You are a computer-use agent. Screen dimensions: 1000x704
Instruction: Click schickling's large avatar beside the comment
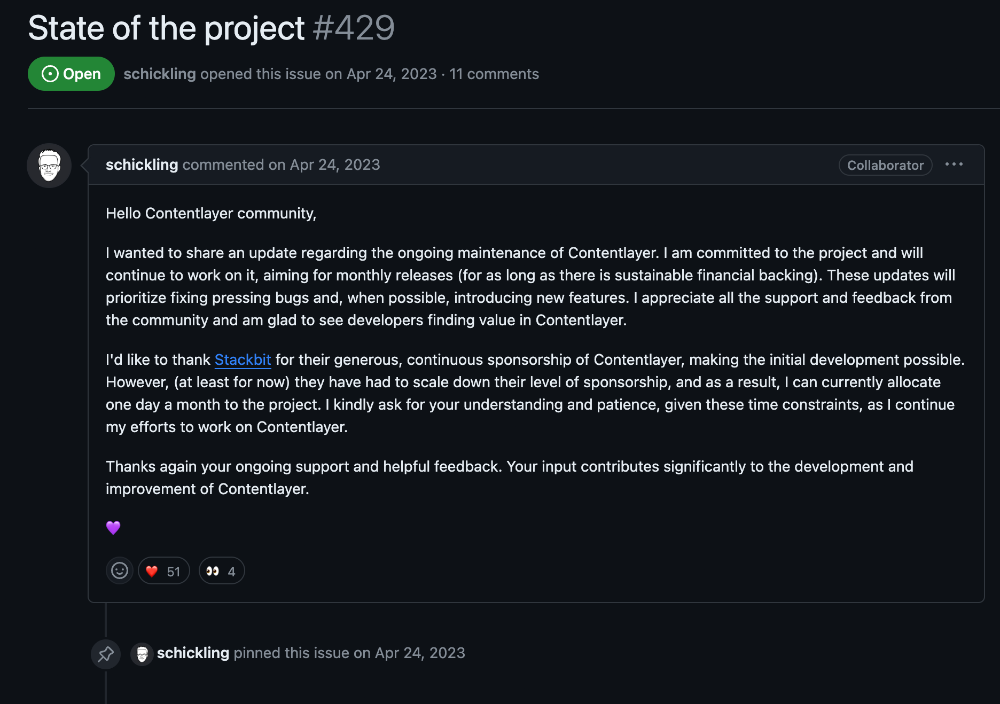point(49,166)
